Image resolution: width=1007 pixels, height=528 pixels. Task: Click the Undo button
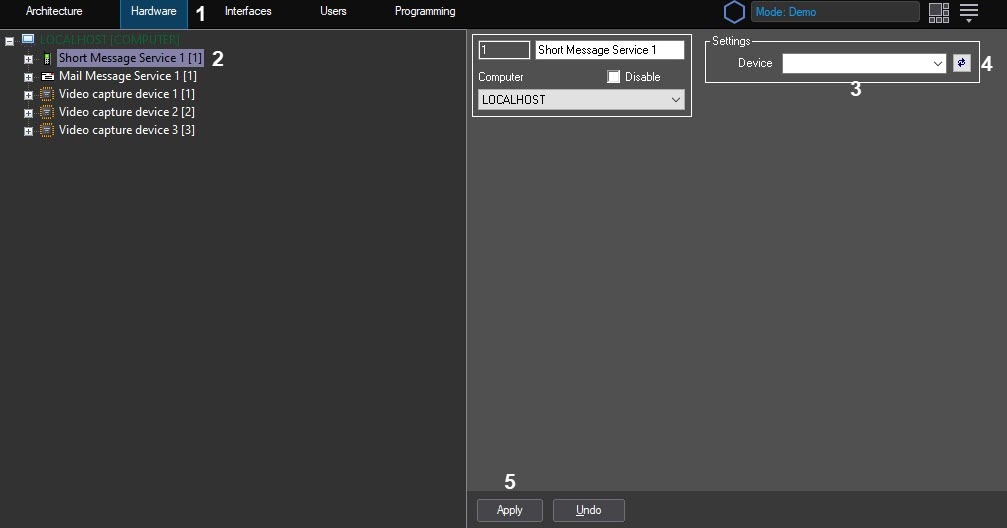pyautogui.click(x=588, y=510)
